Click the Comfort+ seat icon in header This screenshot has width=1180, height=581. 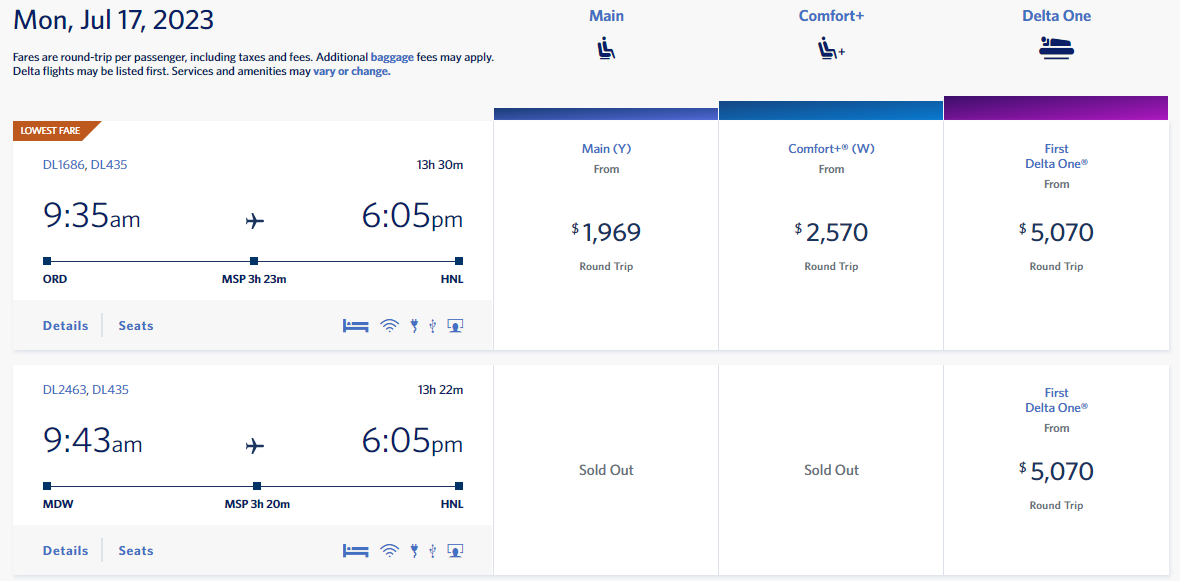(830, 46)
